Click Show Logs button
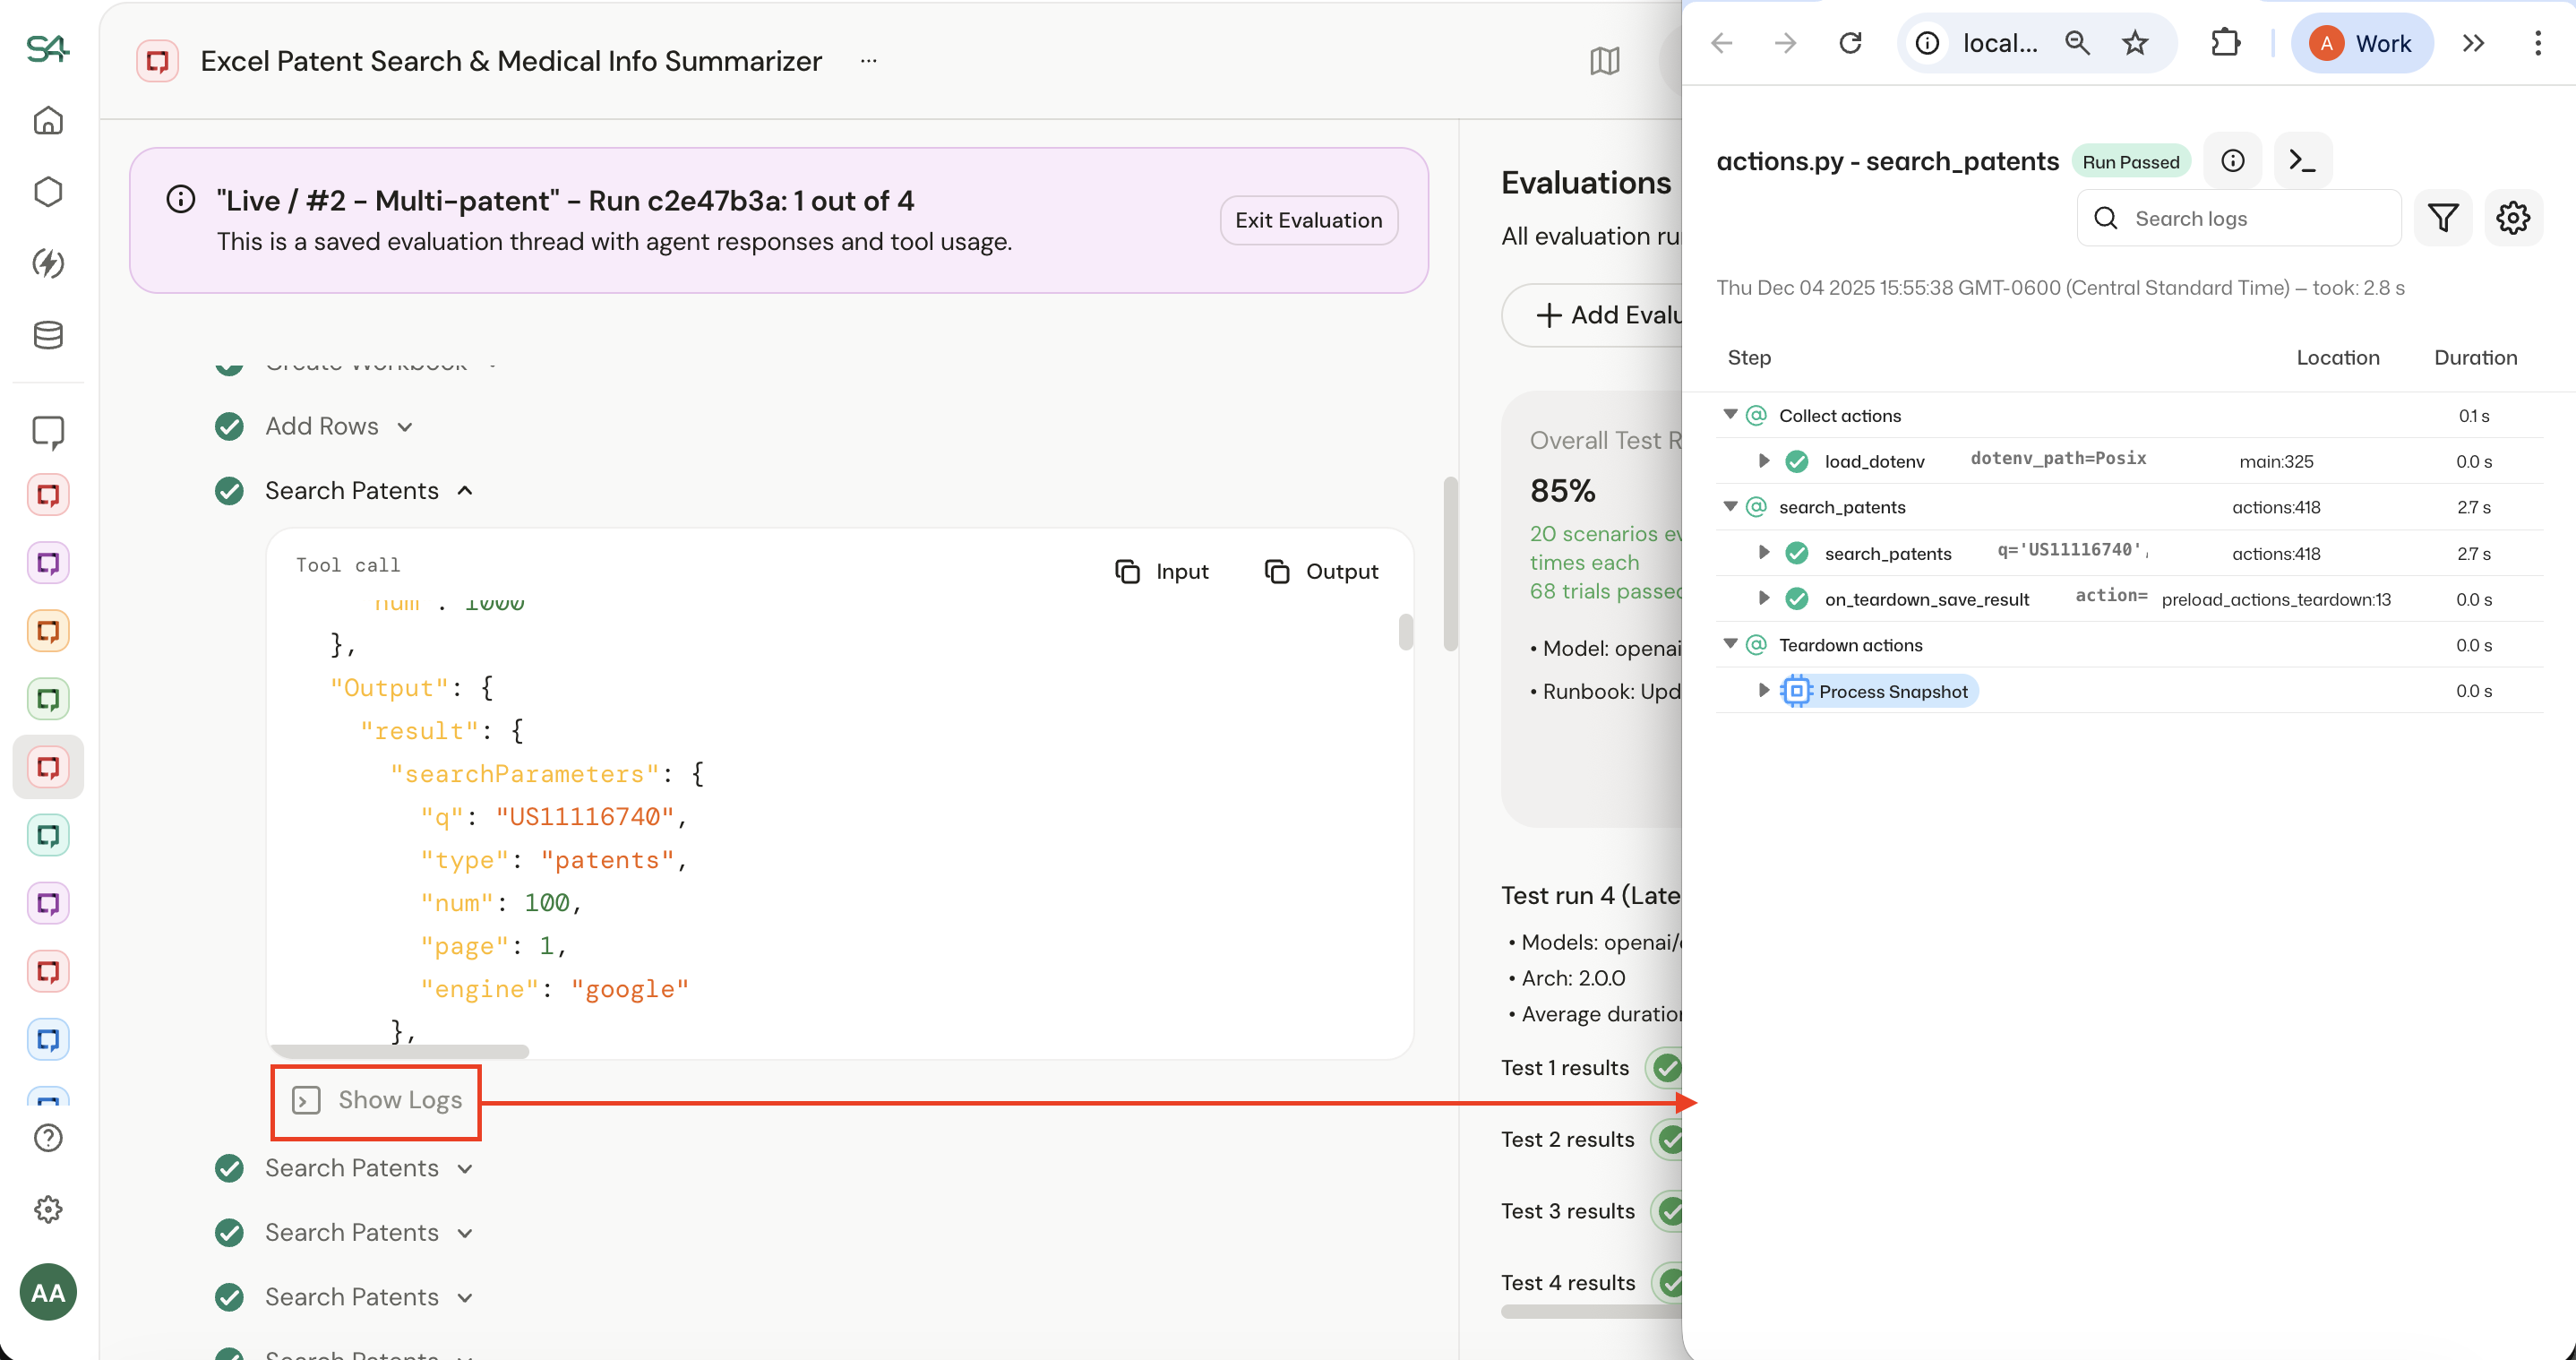 pyautogui.click(x=377, y=1100)
